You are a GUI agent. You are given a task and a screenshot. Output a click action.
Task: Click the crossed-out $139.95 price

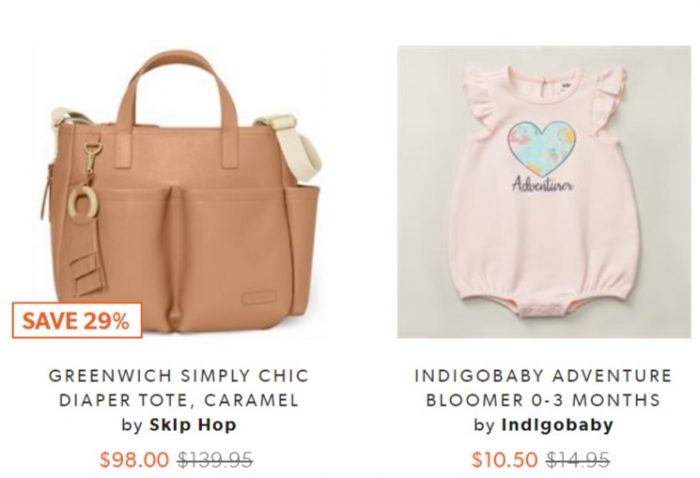215,459
